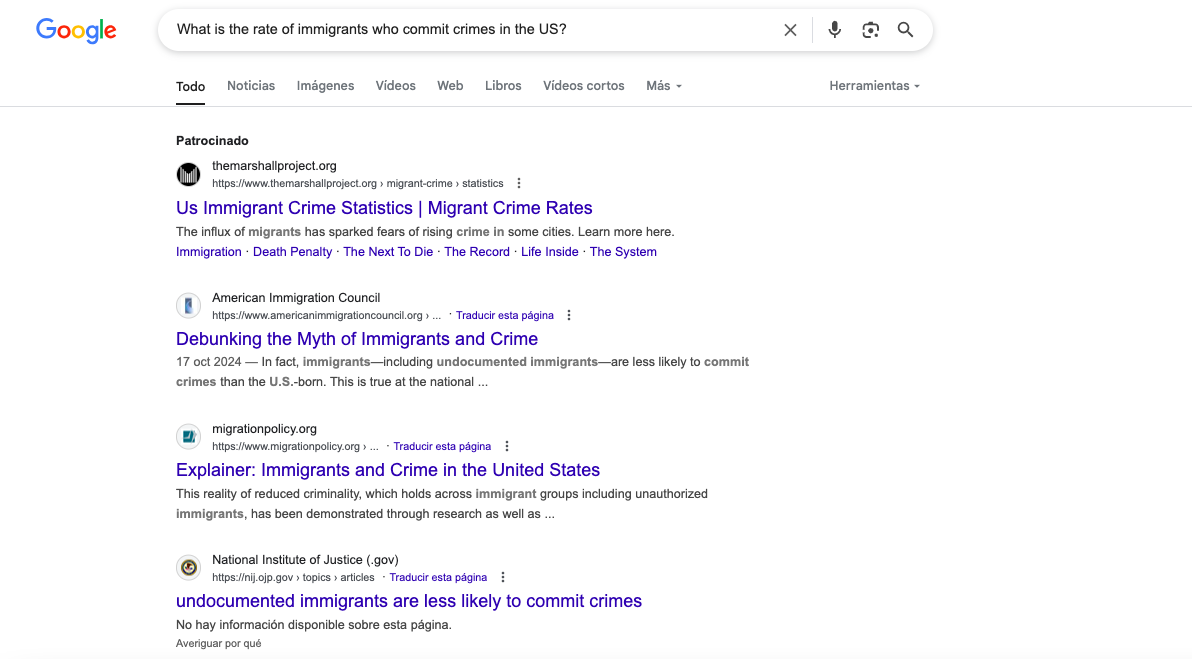Viewport: 1192px width, 659px height.
Task: Click The Marshall Project favicon
Action: [x=189, y=174]
